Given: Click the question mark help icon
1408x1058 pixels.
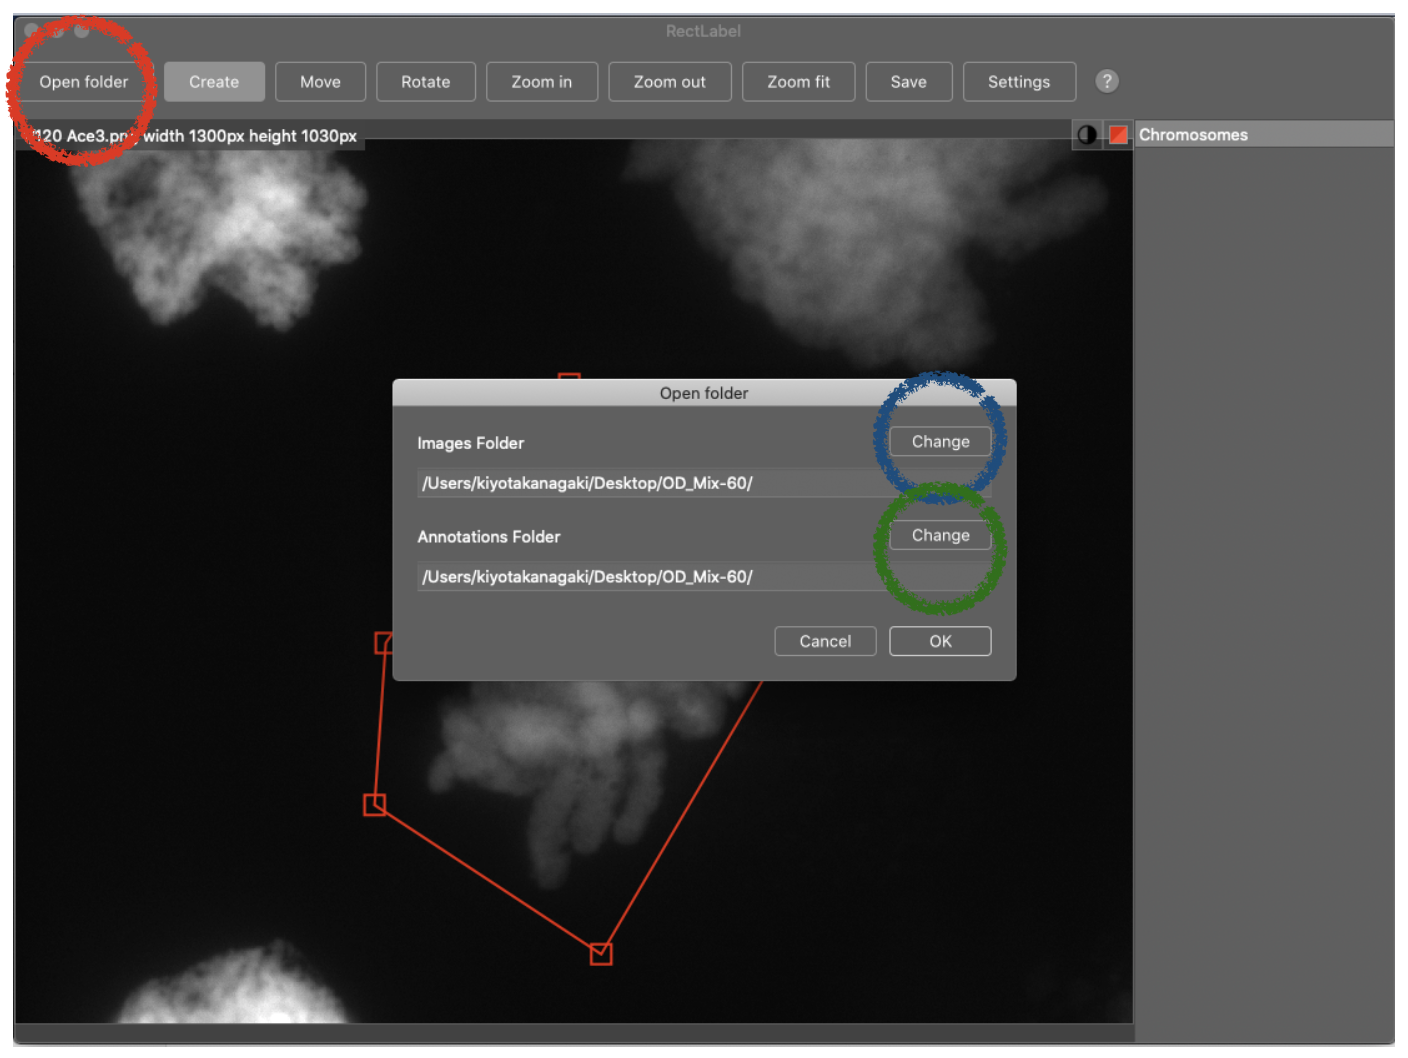Looking at the screenshot, I should click(x=1106, y=81).
